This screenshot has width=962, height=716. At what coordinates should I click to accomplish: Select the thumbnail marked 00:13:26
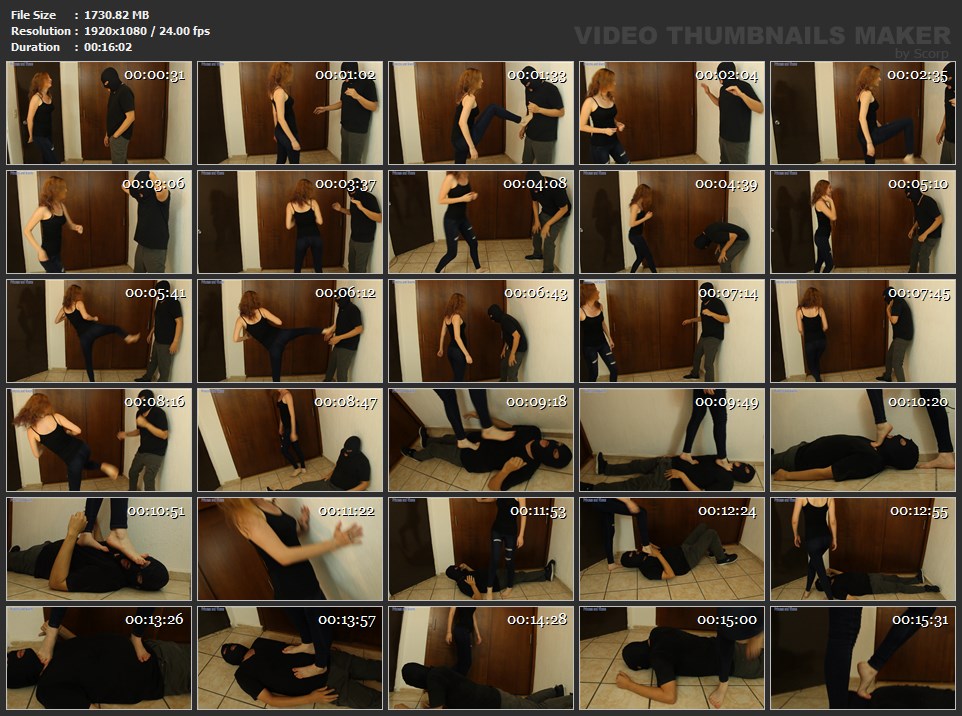click(x=99, y=658)
